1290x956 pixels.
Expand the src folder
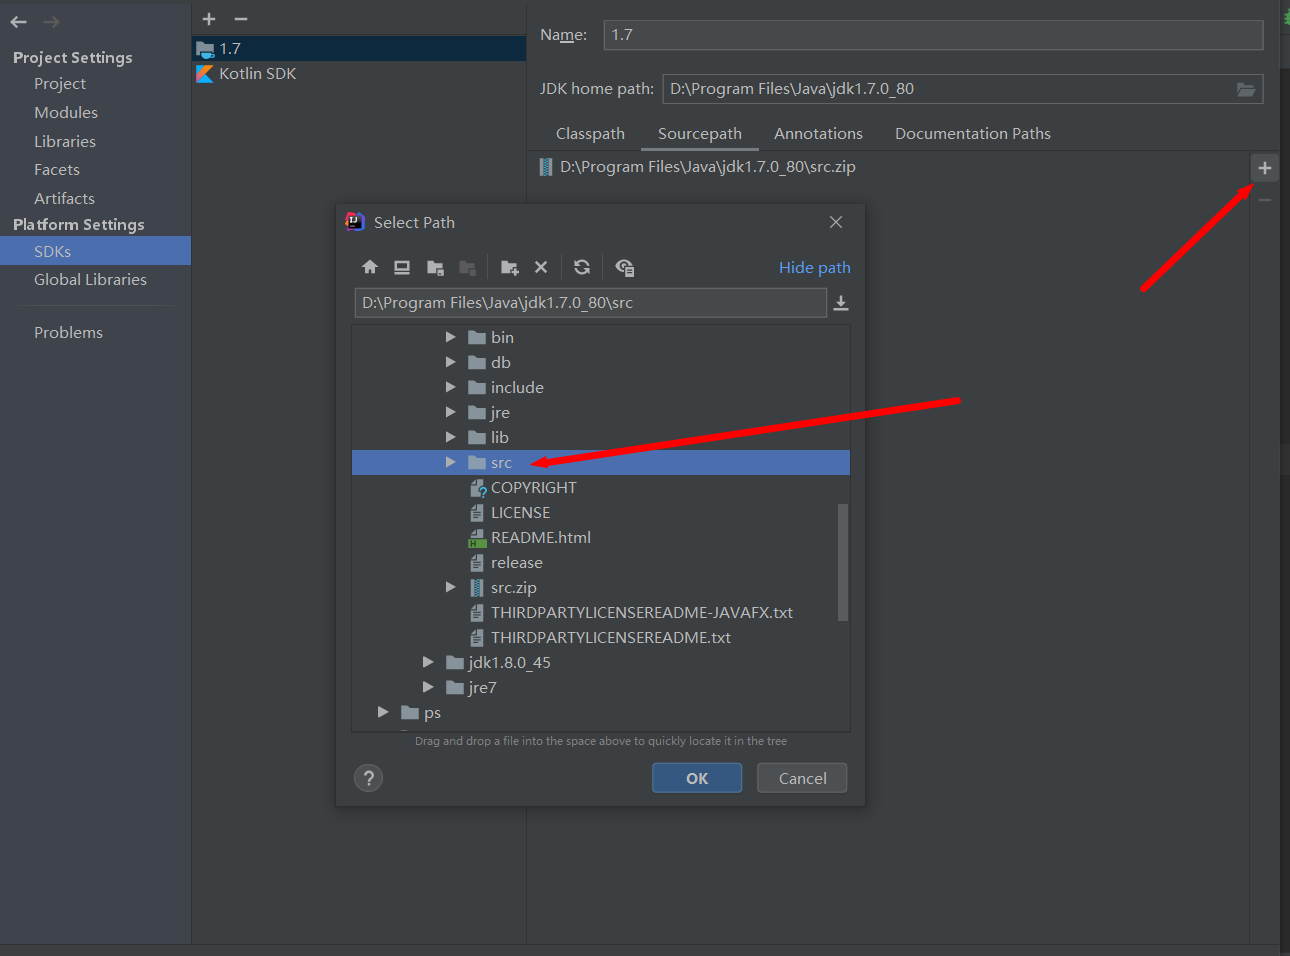coord(450,462)
